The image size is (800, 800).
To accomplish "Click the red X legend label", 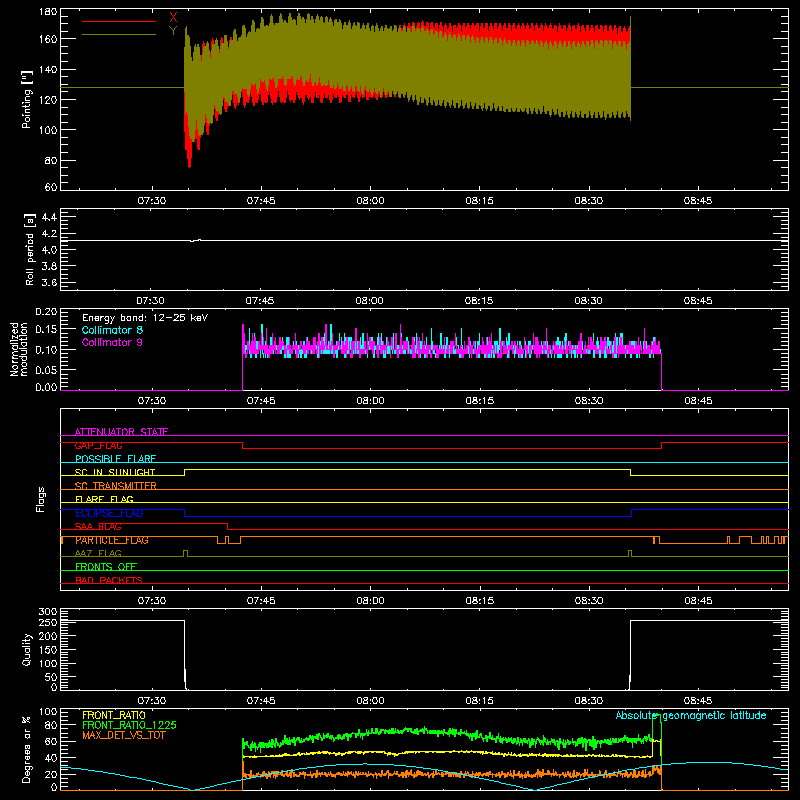I will [173, 17].
